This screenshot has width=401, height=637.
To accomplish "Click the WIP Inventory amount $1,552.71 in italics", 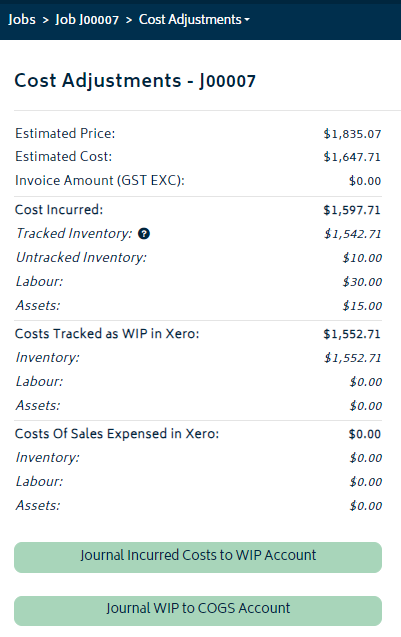I will [x=353, y=358].
